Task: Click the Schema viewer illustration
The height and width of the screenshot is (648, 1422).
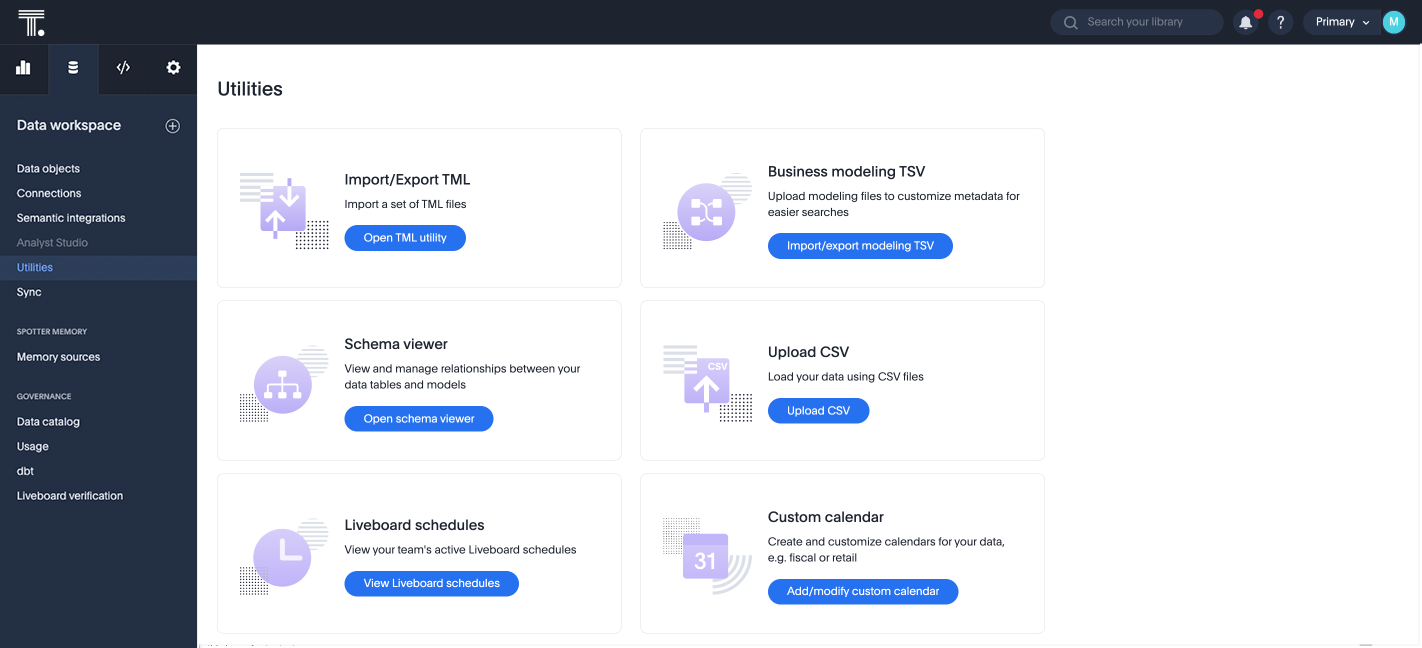Action: (x=284, y=384)
